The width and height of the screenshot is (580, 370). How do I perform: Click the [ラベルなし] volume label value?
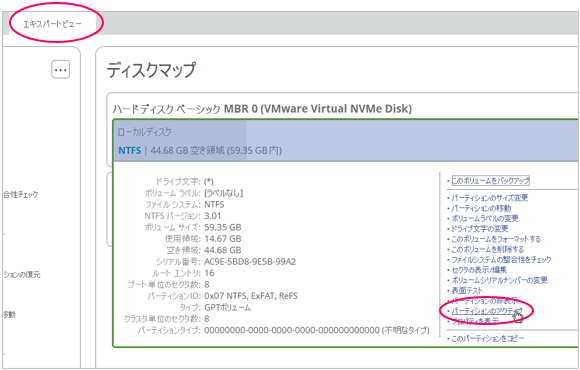pos(223,193)
